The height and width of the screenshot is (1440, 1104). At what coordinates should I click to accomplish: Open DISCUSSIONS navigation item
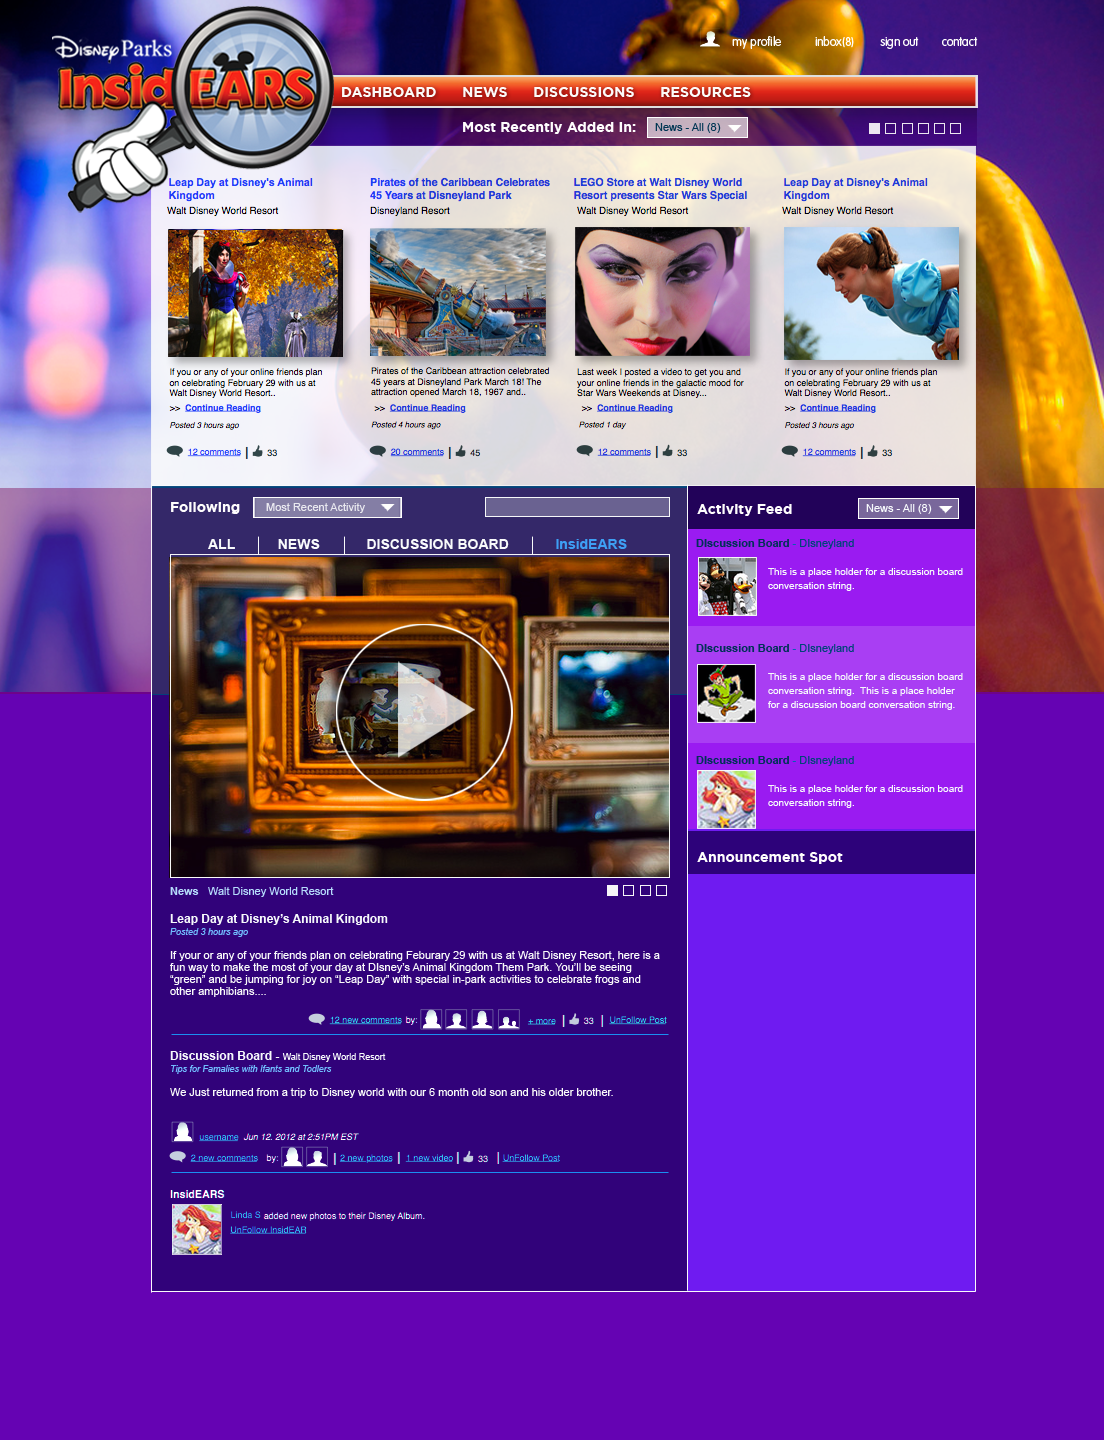pyautogui.click(x=584, y=92)
